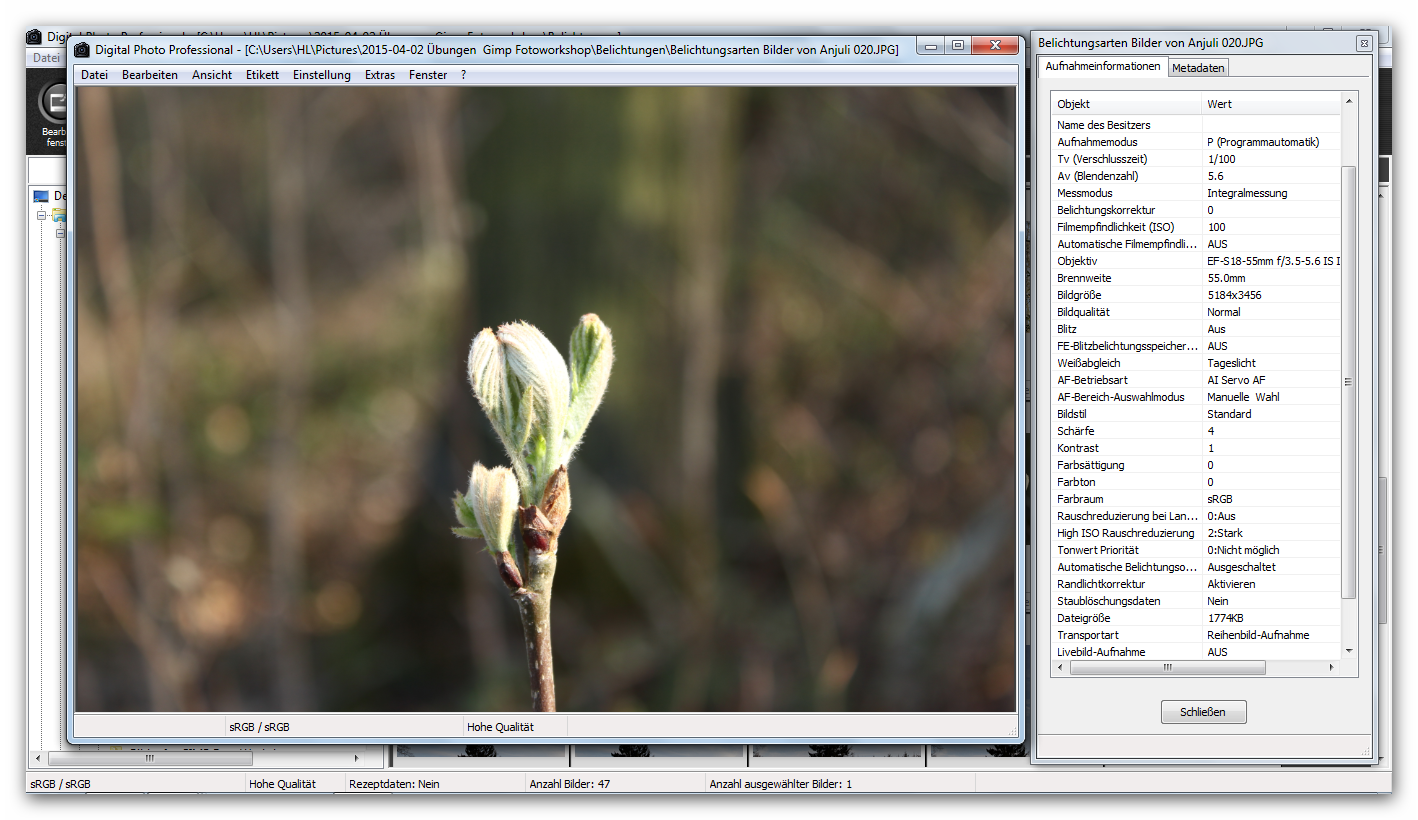Select the Aufnahmeinformationen tab
This screenshot has width=1418, height=820.
tap(1103, 66)
